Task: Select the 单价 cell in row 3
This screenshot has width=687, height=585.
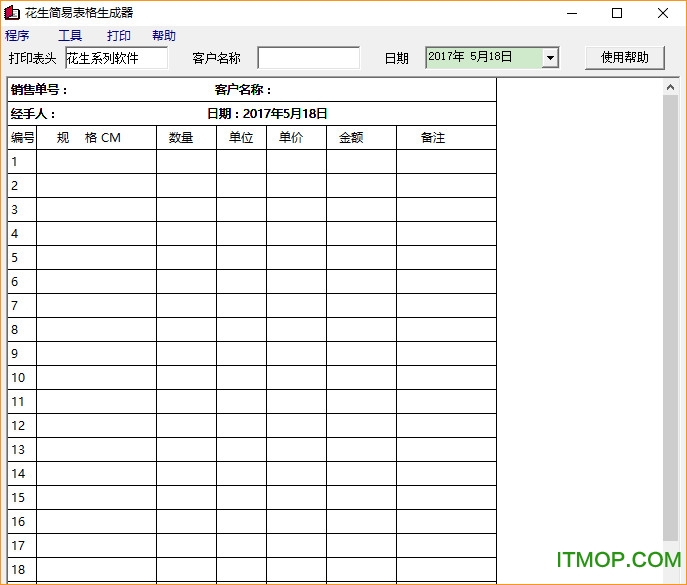Action: tap(296, 210)
